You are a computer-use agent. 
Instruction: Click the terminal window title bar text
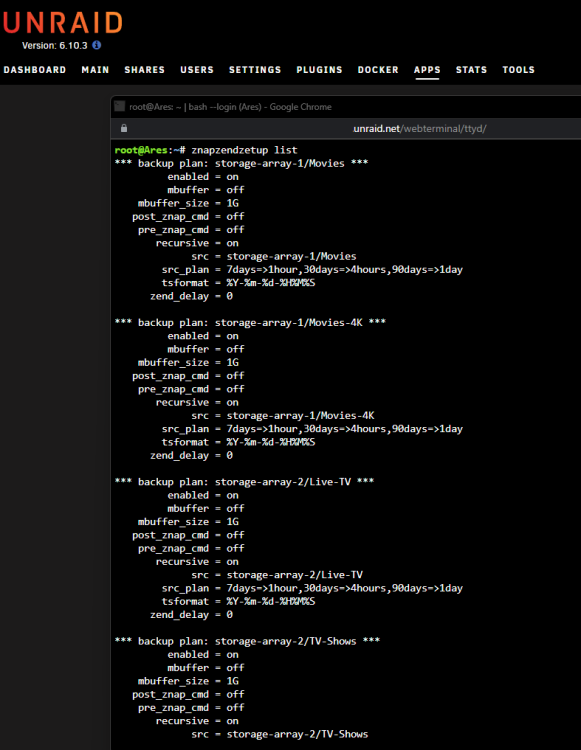pyautogui.click(x=230, y=107)
